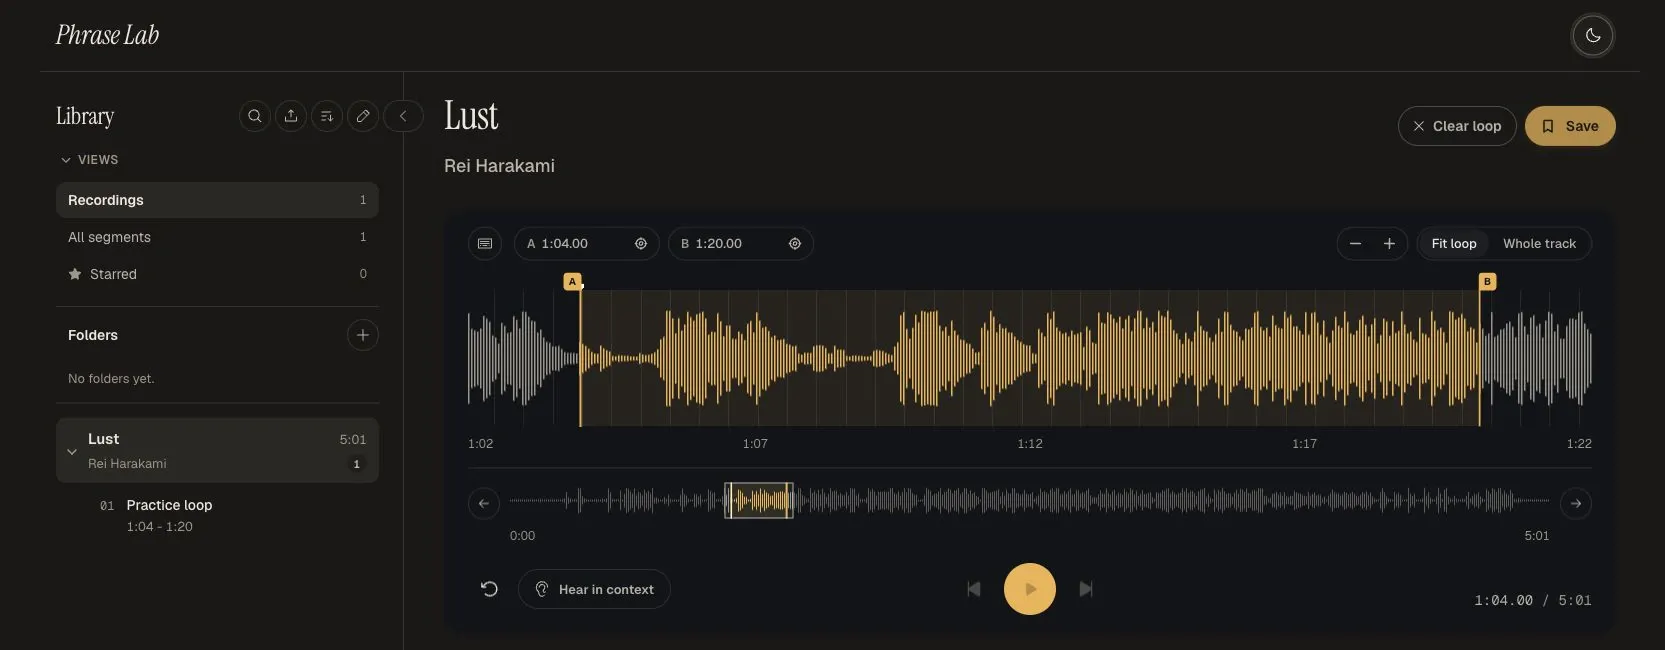Open the library search icon
Image resolution: width=1665 pixels, height=650 pixels.
point(255,116)
